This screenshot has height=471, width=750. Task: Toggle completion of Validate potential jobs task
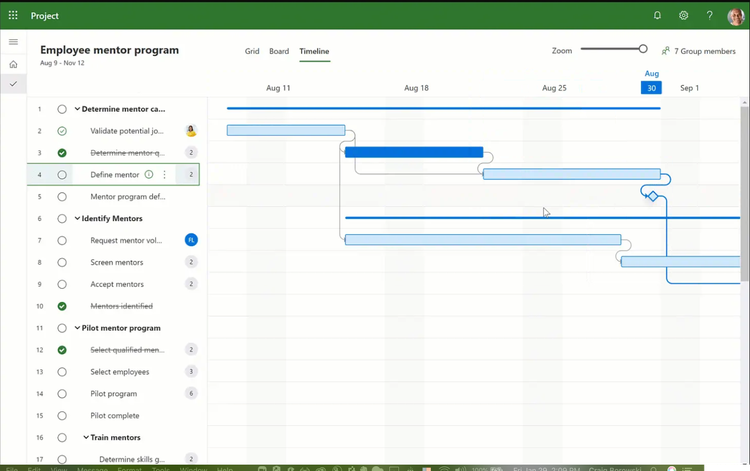(x=62, y=131)
